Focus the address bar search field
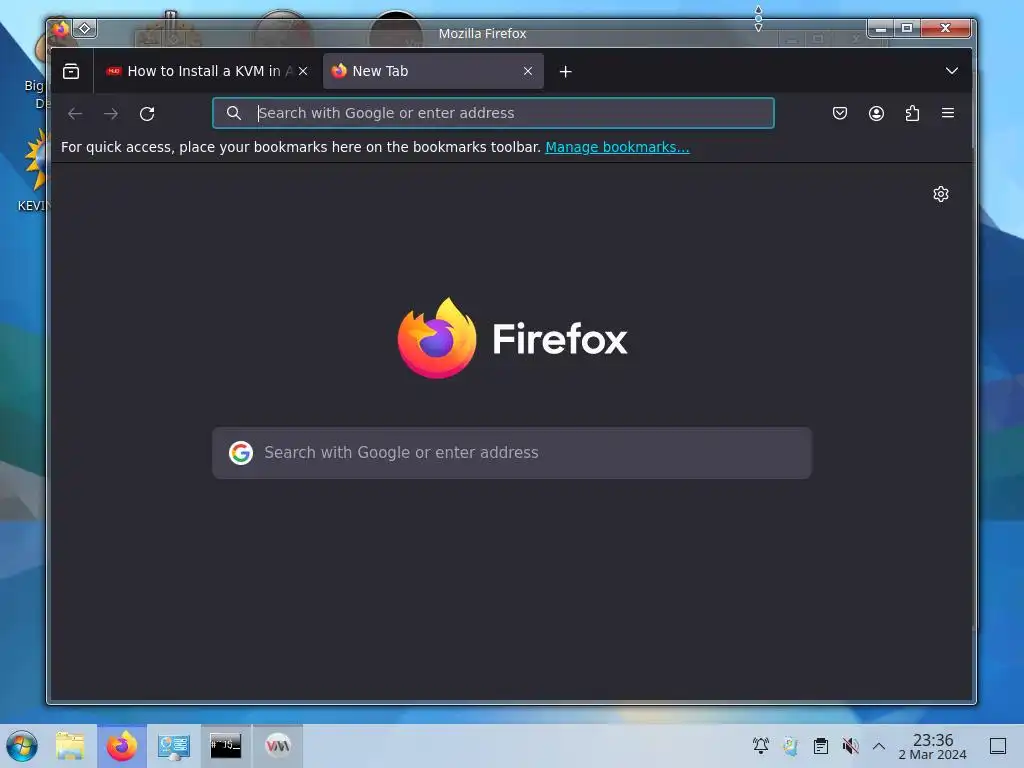Screen dimensions: 1024x768 (494, 113)
